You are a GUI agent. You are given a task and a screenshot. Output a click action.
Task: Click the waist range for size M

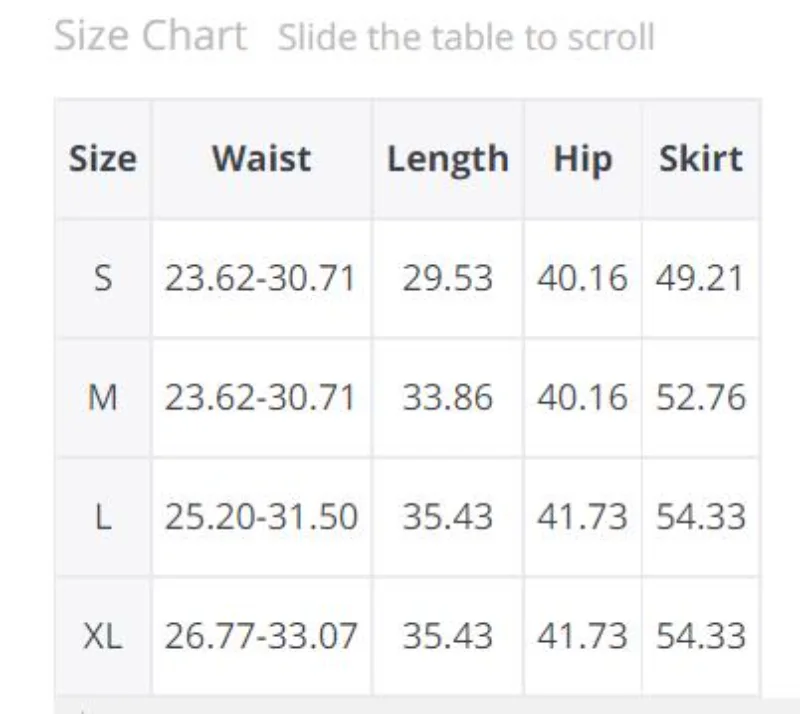pos(261,398)
